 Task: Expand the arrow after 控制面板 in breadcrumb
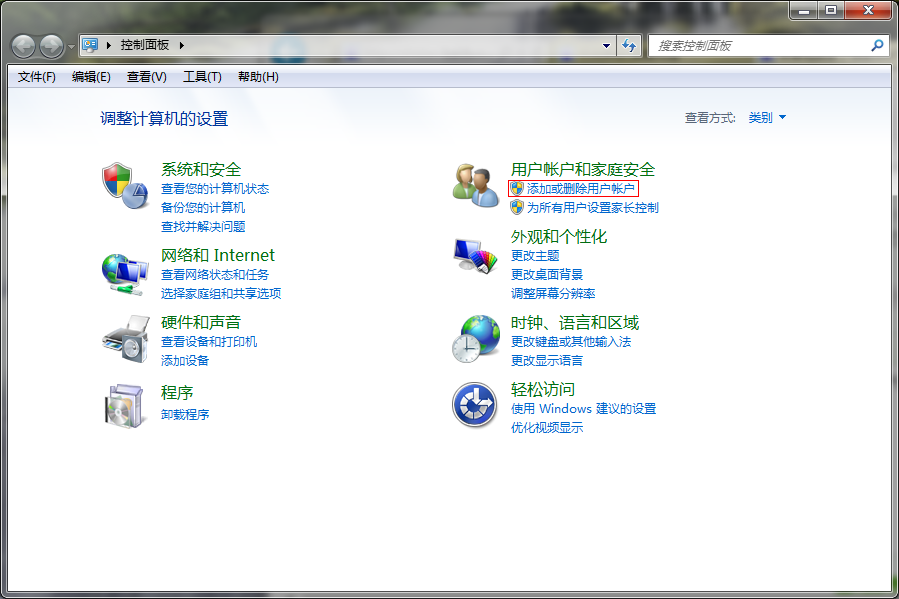tap(181, 45)
